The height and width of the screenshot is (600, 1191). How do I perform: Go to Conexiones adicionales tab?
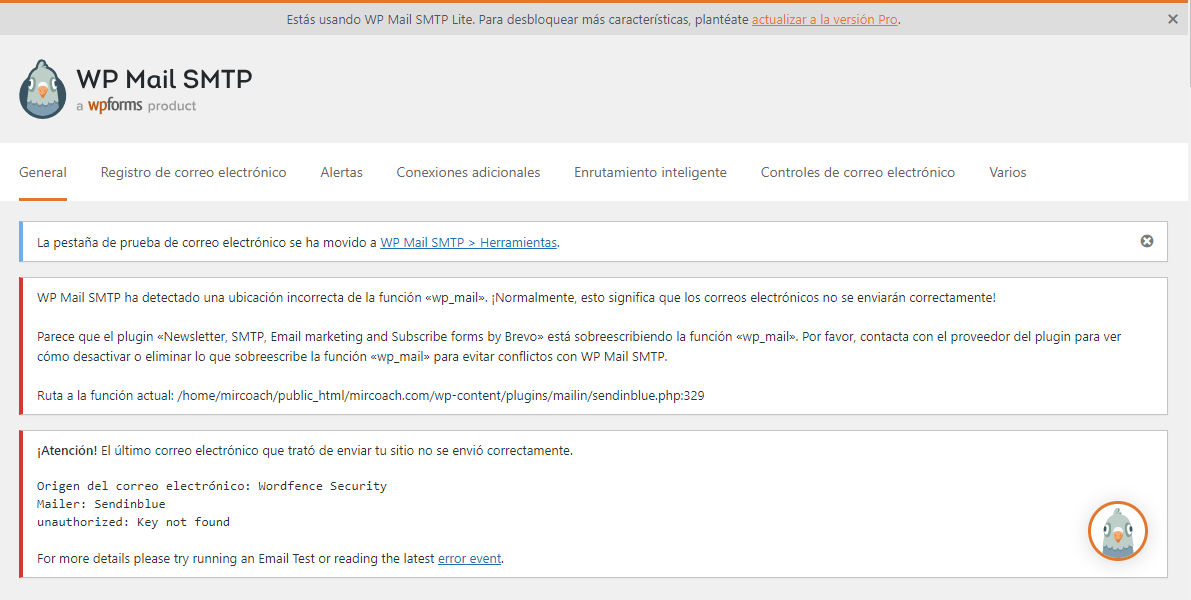468,172
